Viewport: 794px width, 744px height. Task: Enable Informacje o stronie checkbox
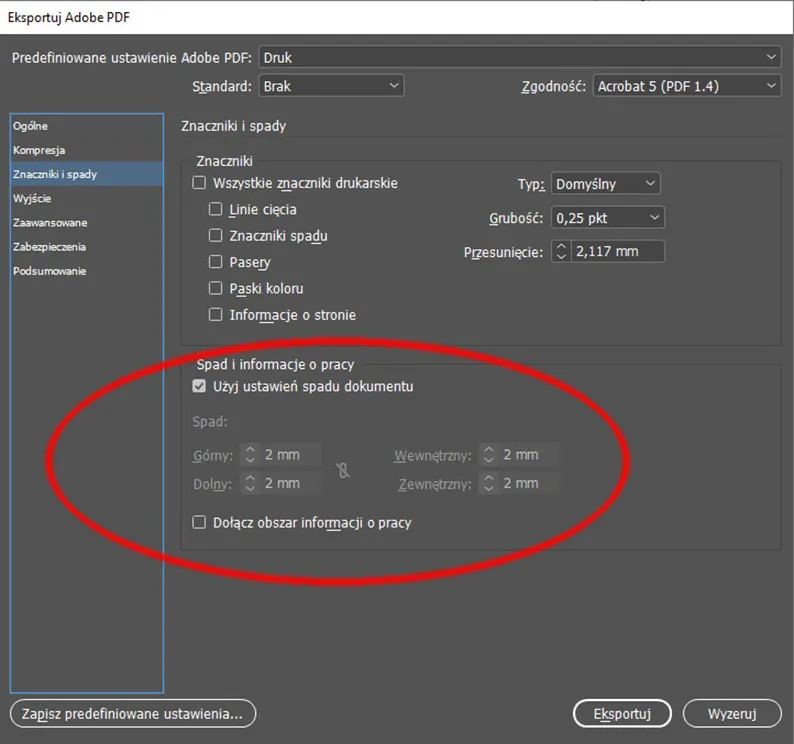click(215, 315)
